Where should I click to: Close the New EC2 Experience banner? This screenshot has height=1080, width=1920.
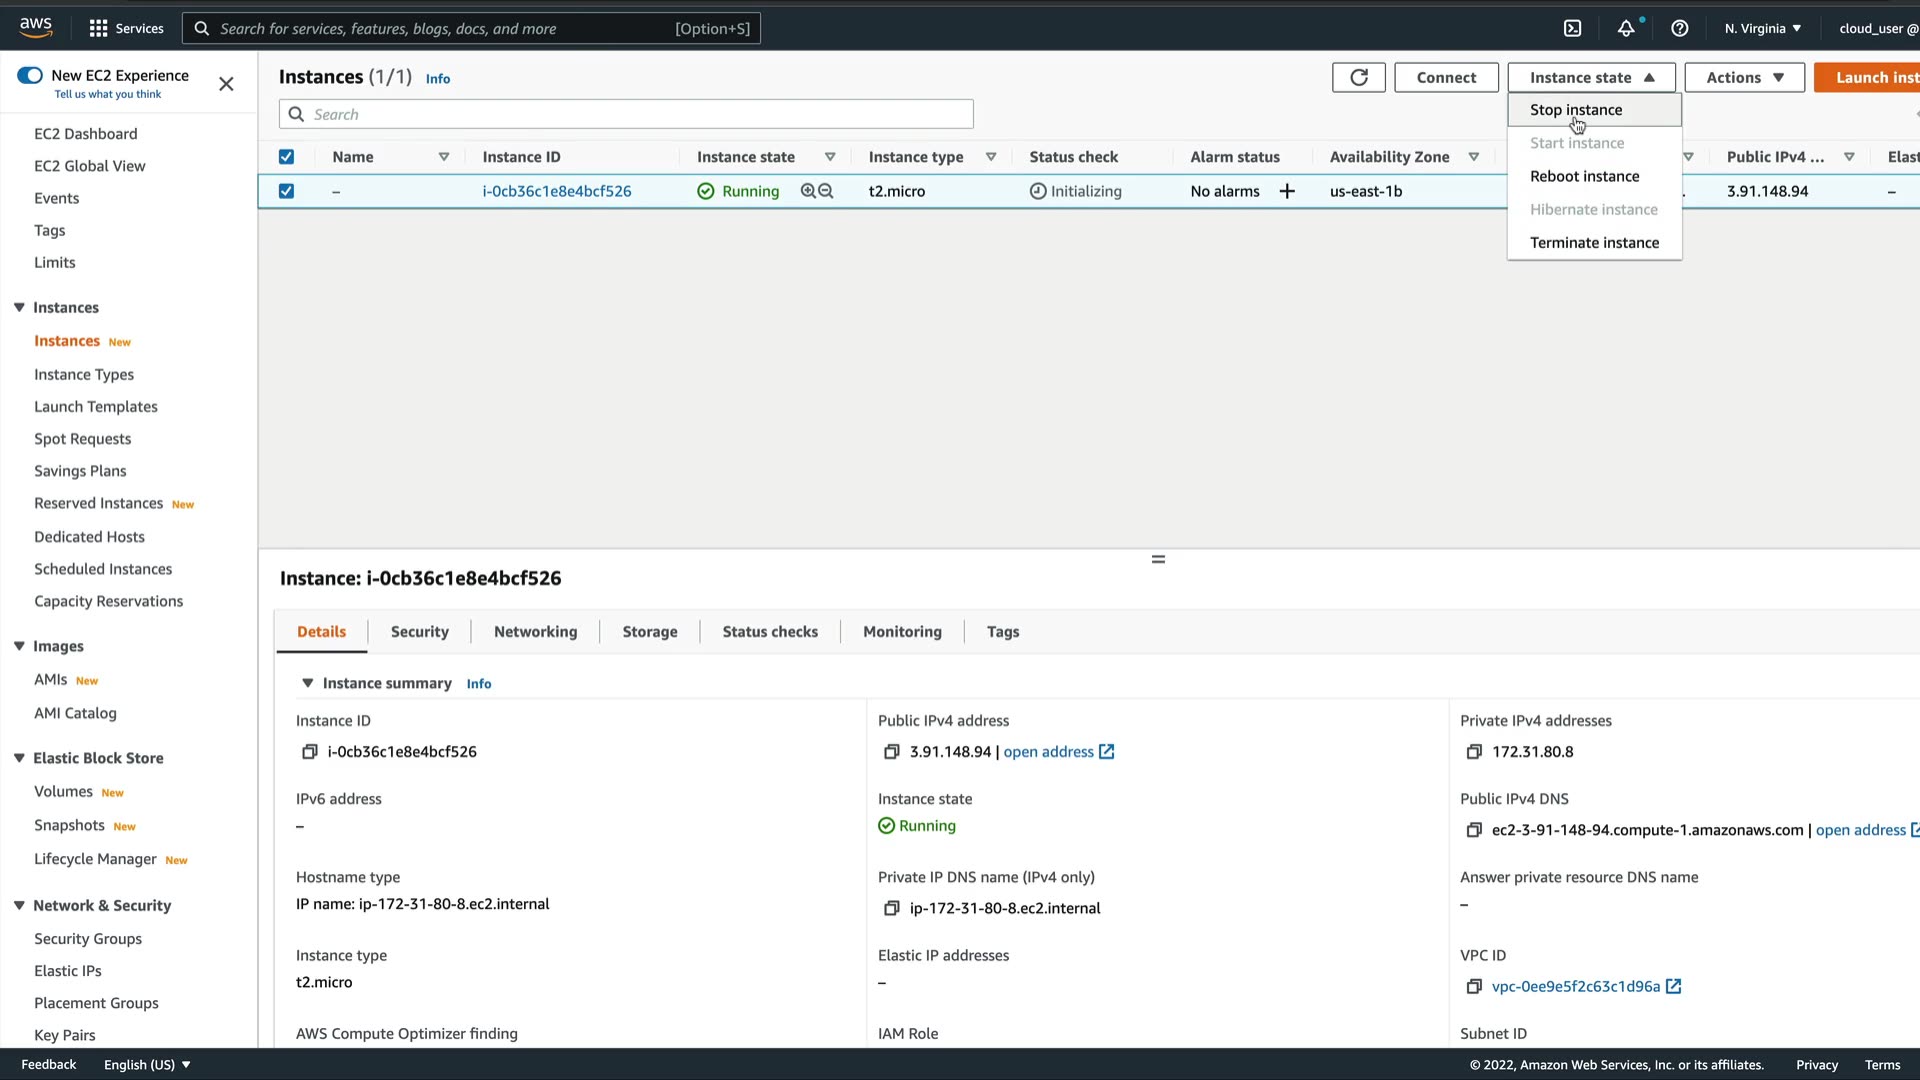coord(226,84)
